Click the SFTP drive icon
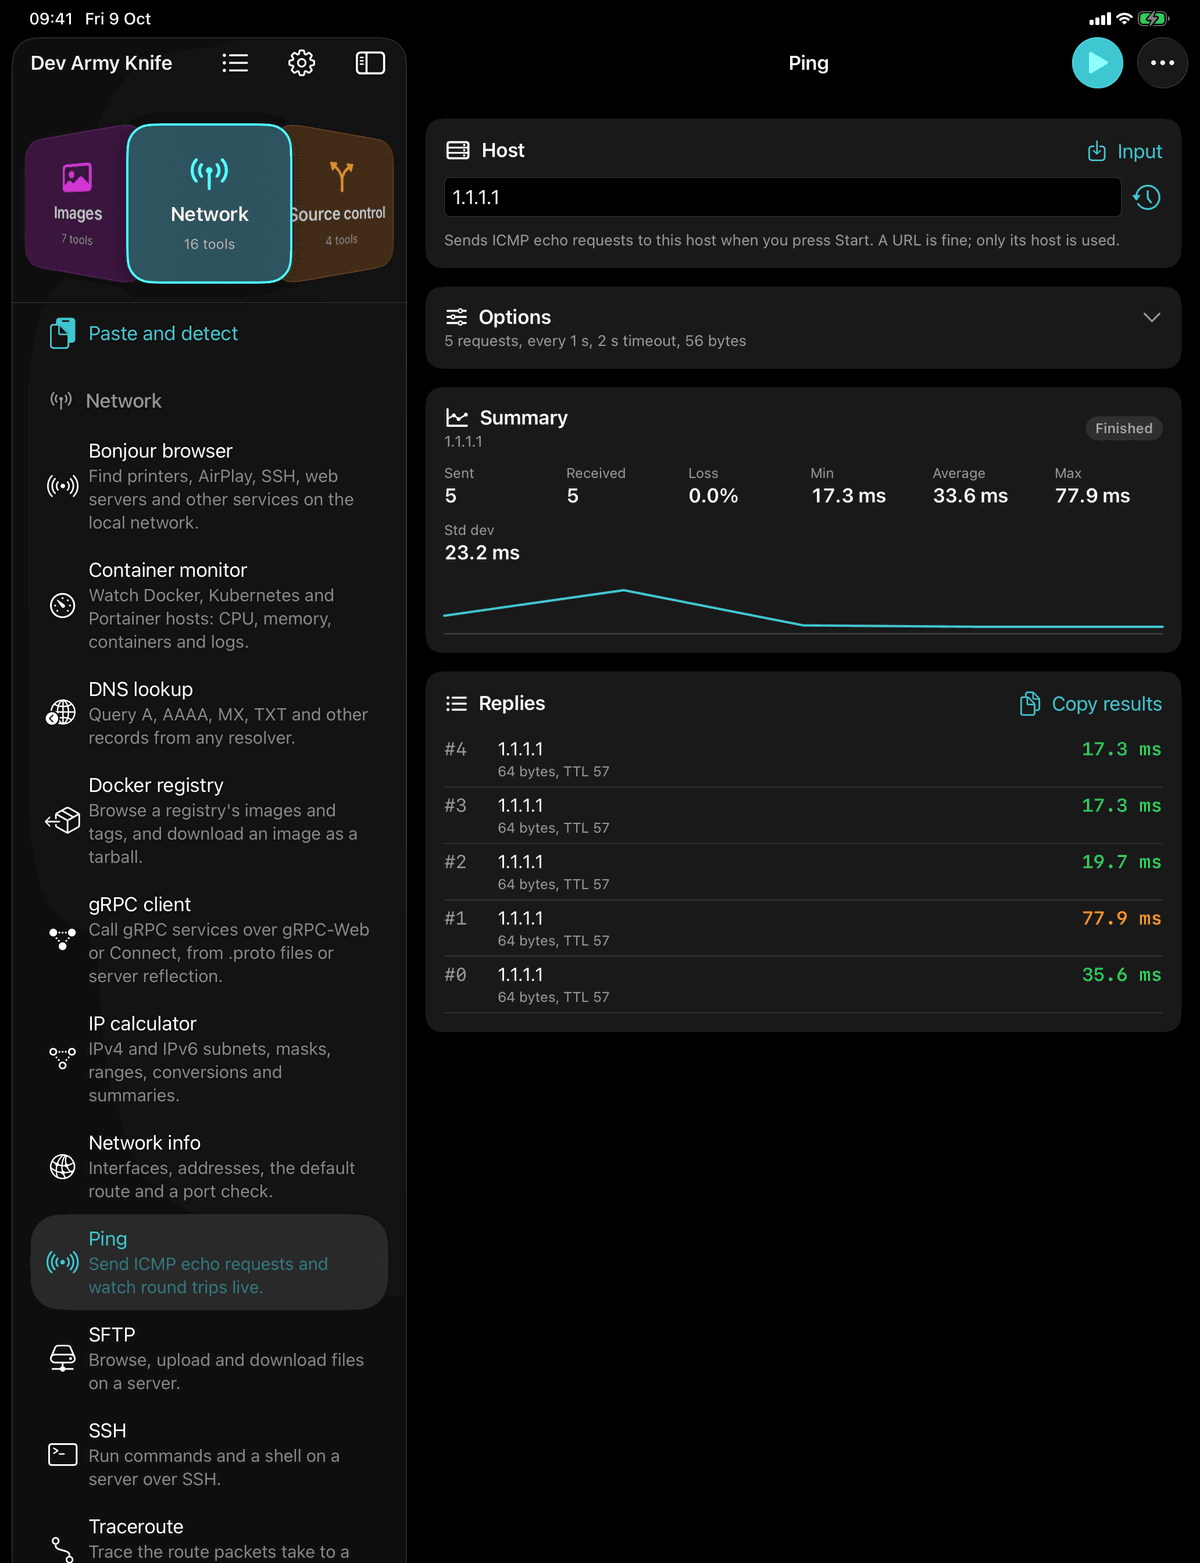Viewport: 1200px width, 1563px height. 63,1358
